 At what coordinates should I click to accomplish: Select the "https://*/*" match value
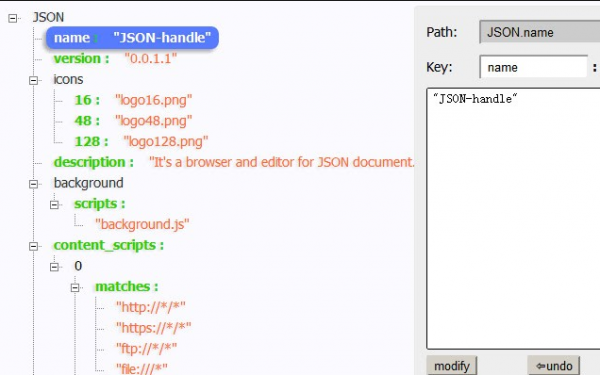153,328
